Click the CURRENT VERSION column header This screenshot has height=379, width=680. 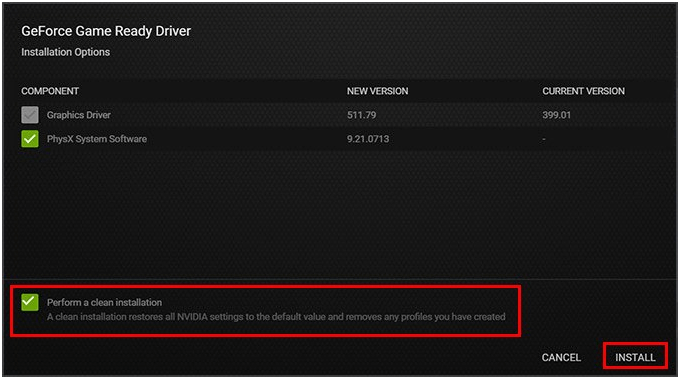[583, 91]
